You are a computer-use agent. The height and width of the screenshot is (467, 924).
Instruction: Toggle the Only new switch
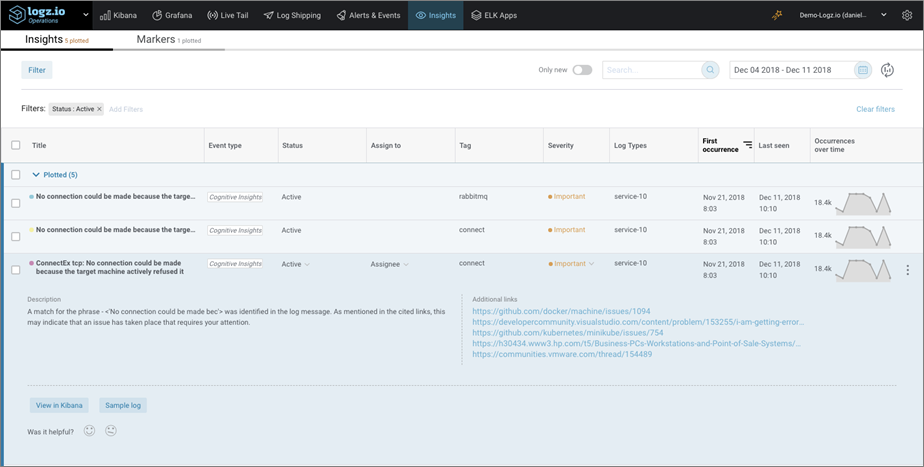point(582,70)
